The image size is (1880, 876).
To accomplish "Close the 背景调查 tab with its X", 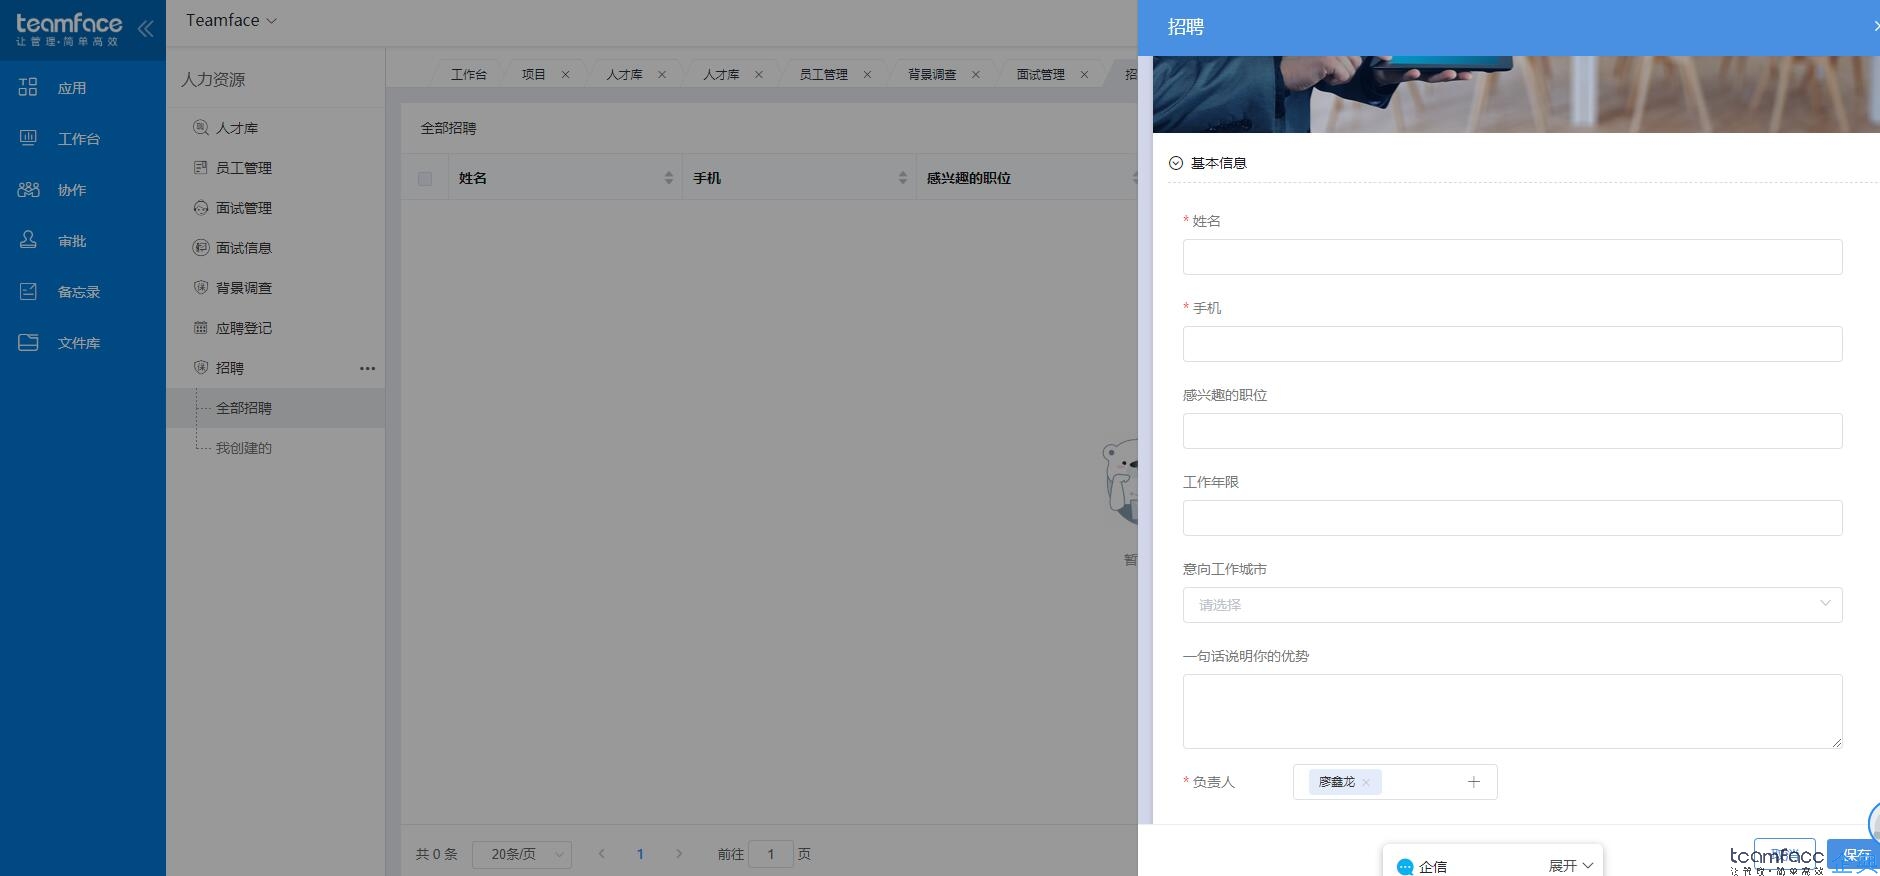I will [975, 74].
